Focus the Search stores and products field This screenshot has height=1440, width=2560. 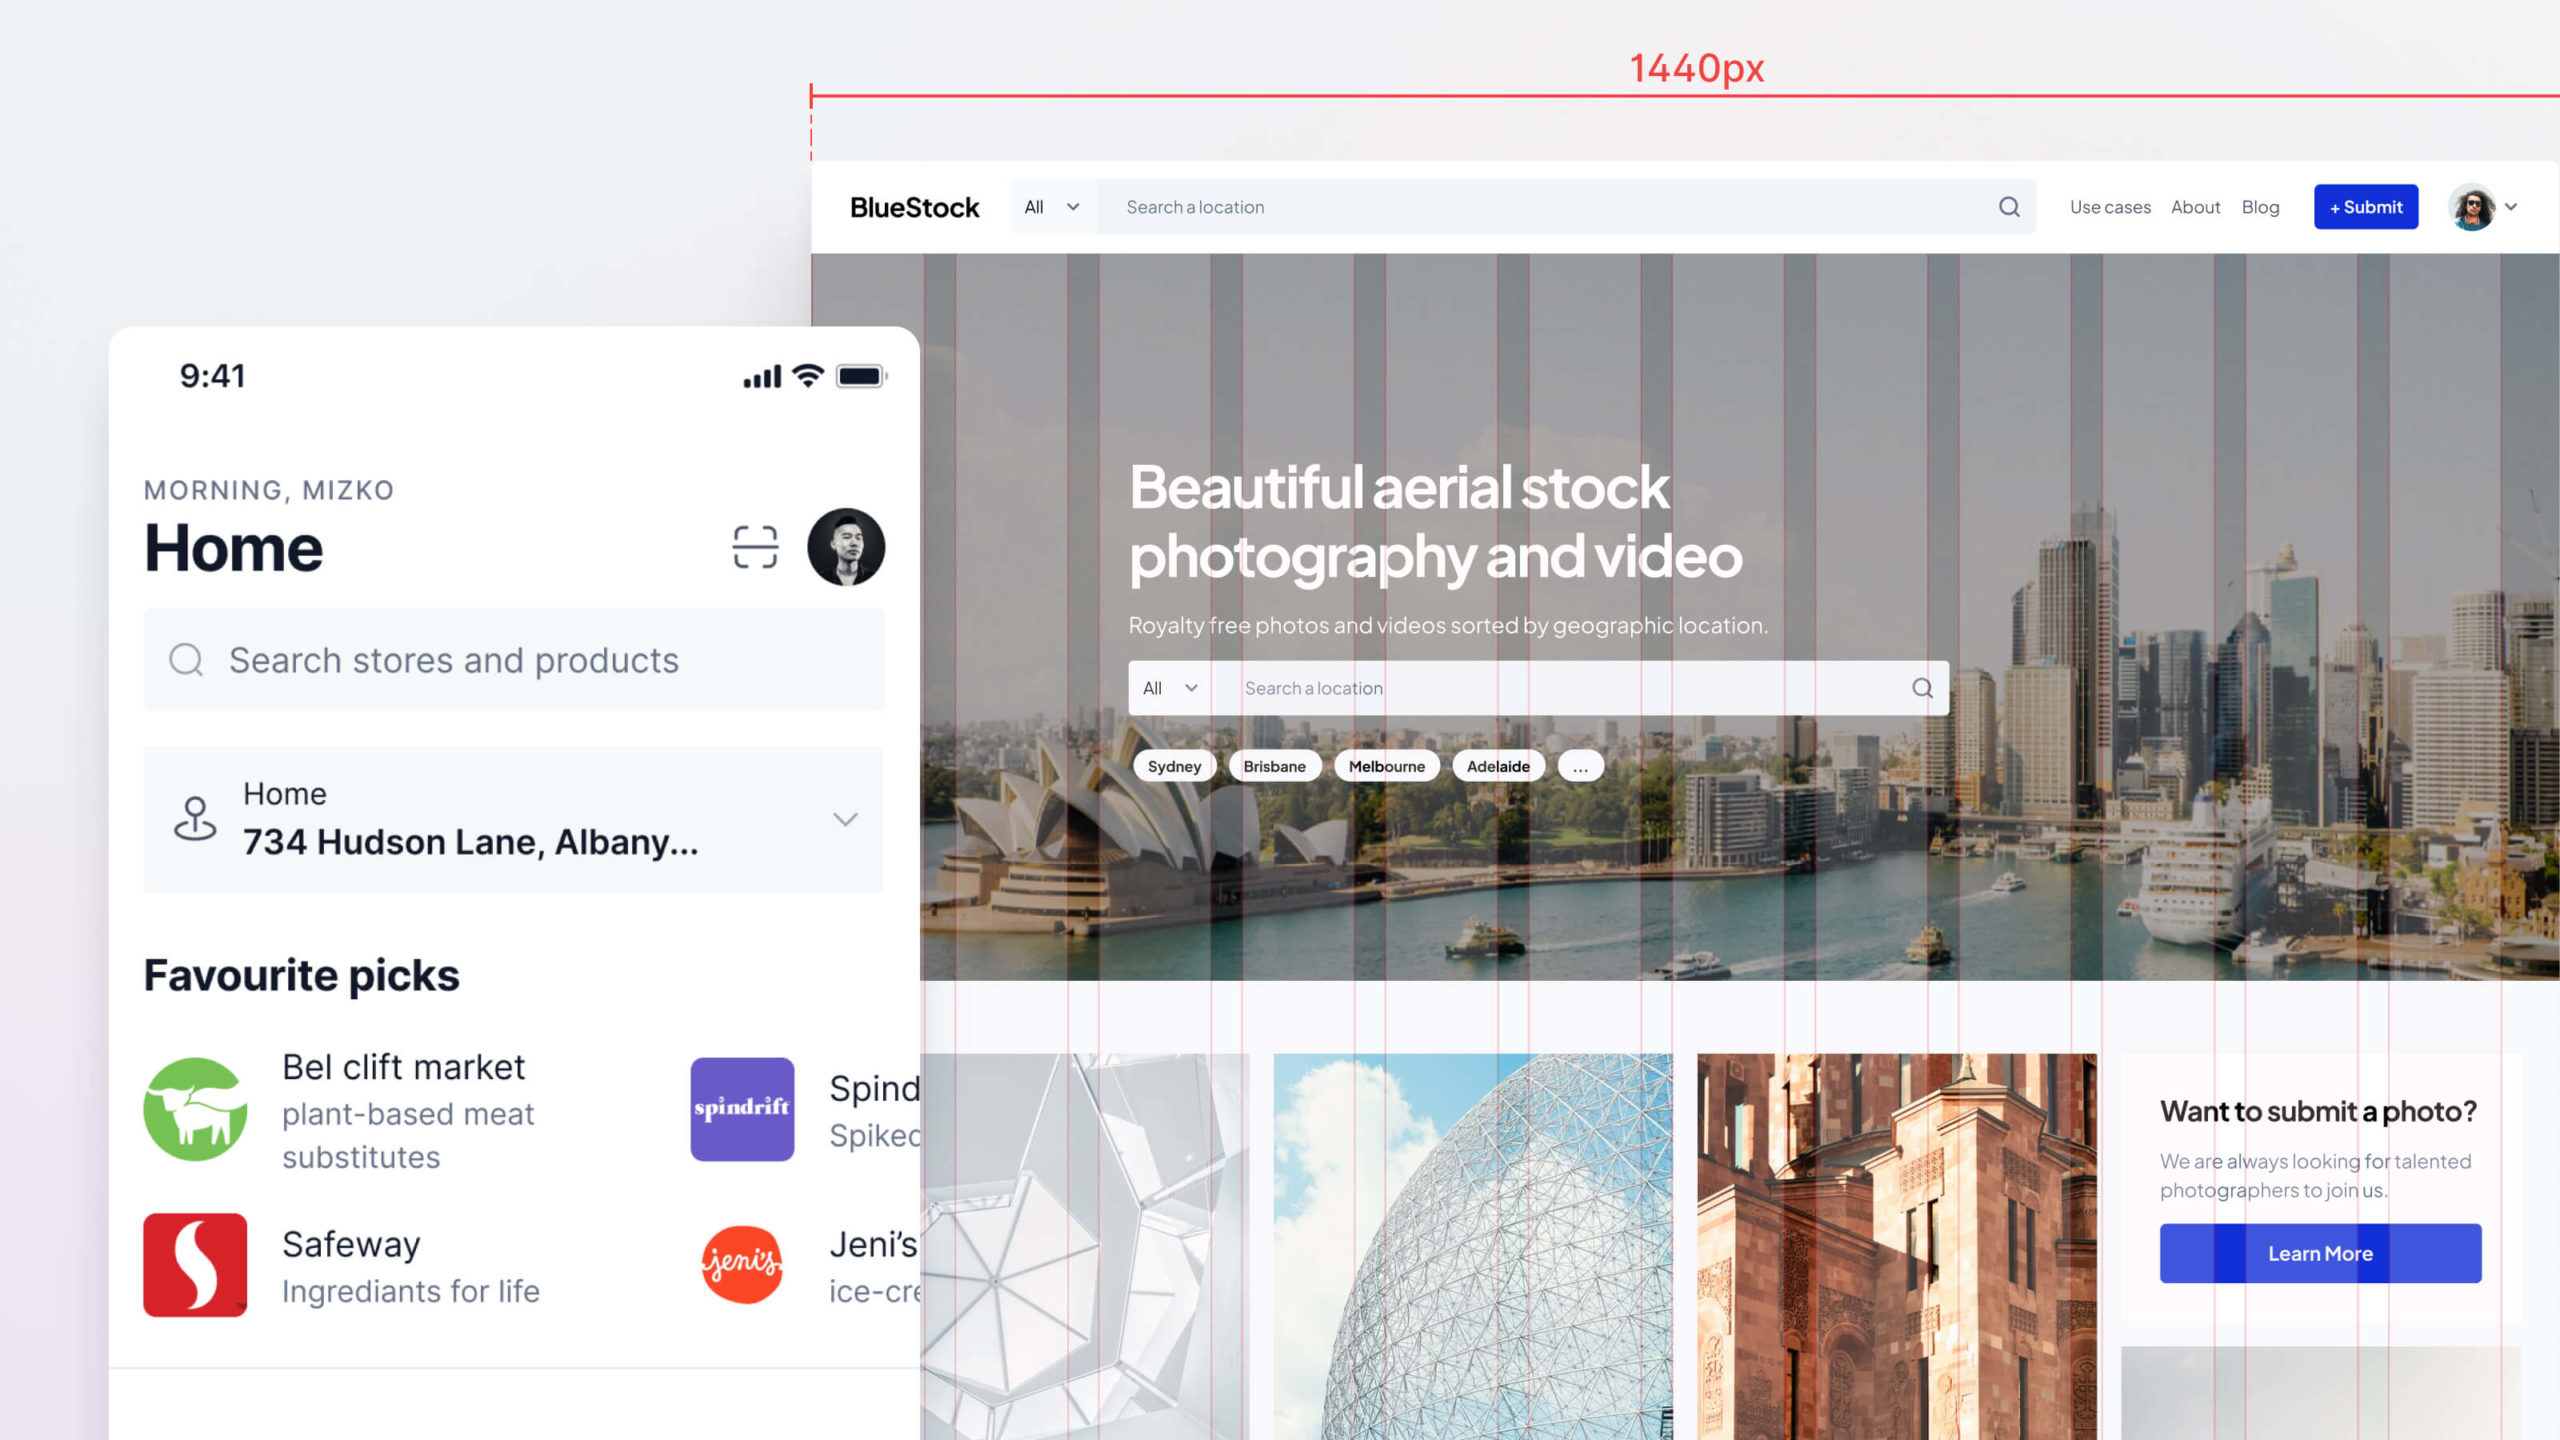[514, 660]
